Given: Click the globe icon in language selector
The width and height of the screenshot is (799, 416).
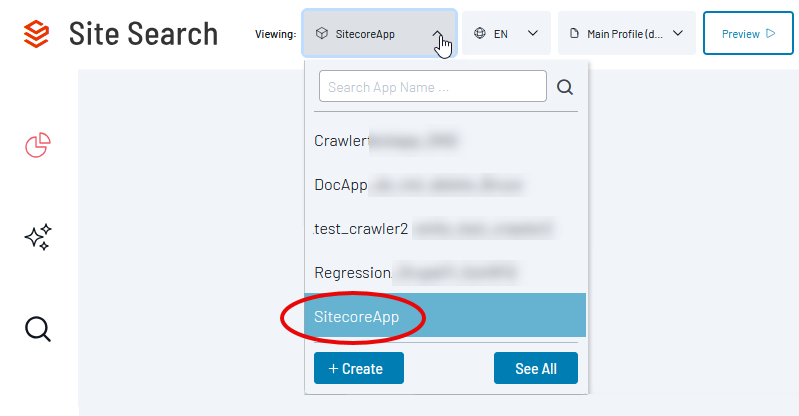Looking at the screenshot, I should [x=480, y=34].
